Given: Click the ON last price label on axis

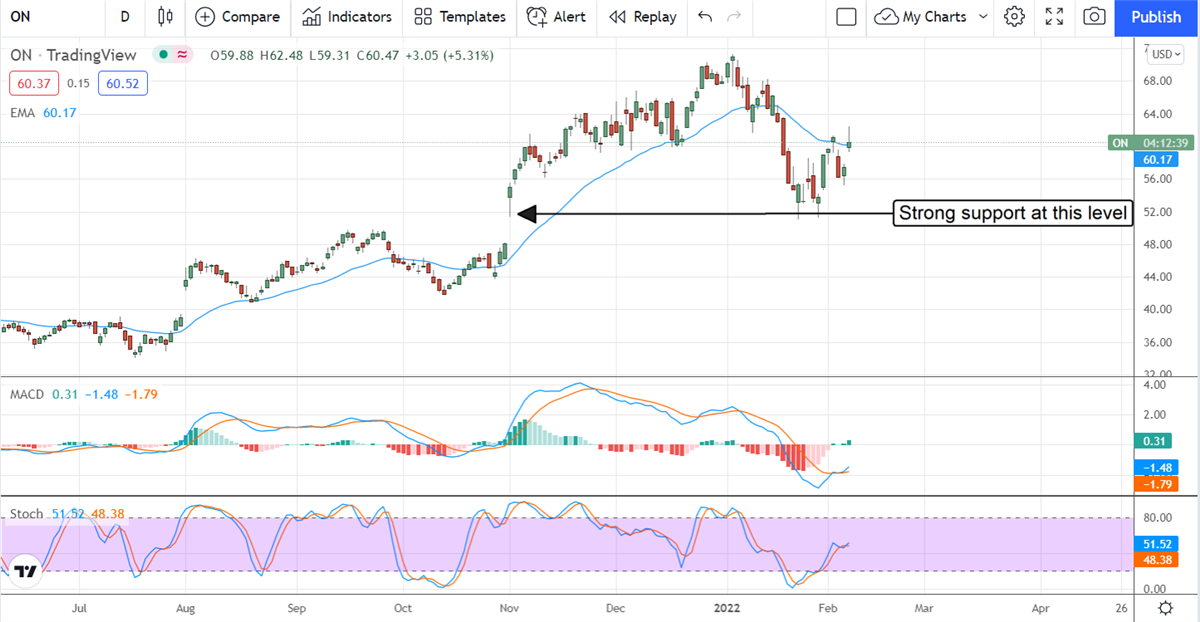Looking at the screenshot, I should point(1150,143).
